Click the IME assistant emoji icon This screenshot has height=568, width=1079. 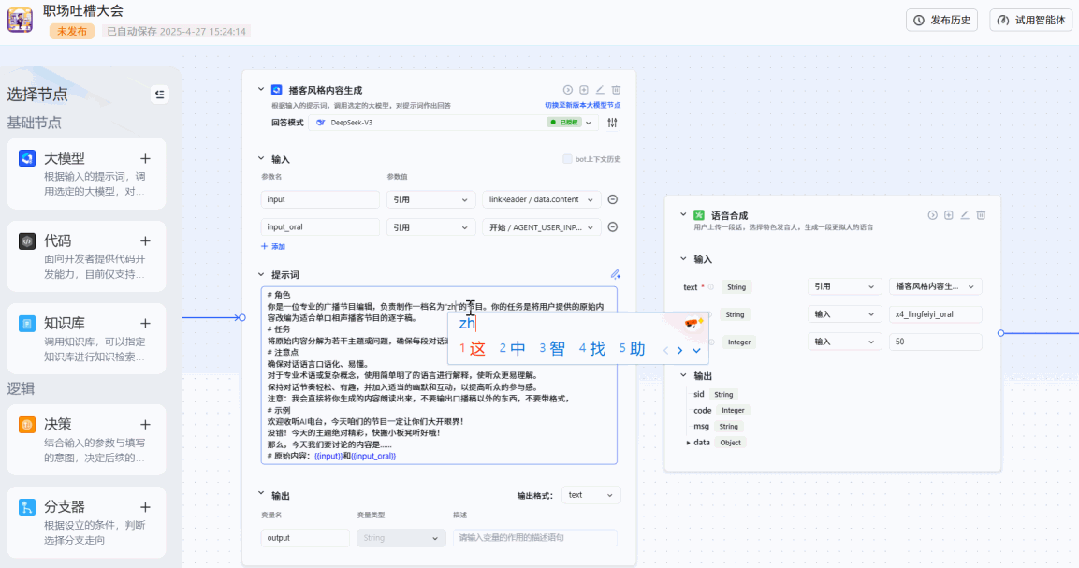694,323
